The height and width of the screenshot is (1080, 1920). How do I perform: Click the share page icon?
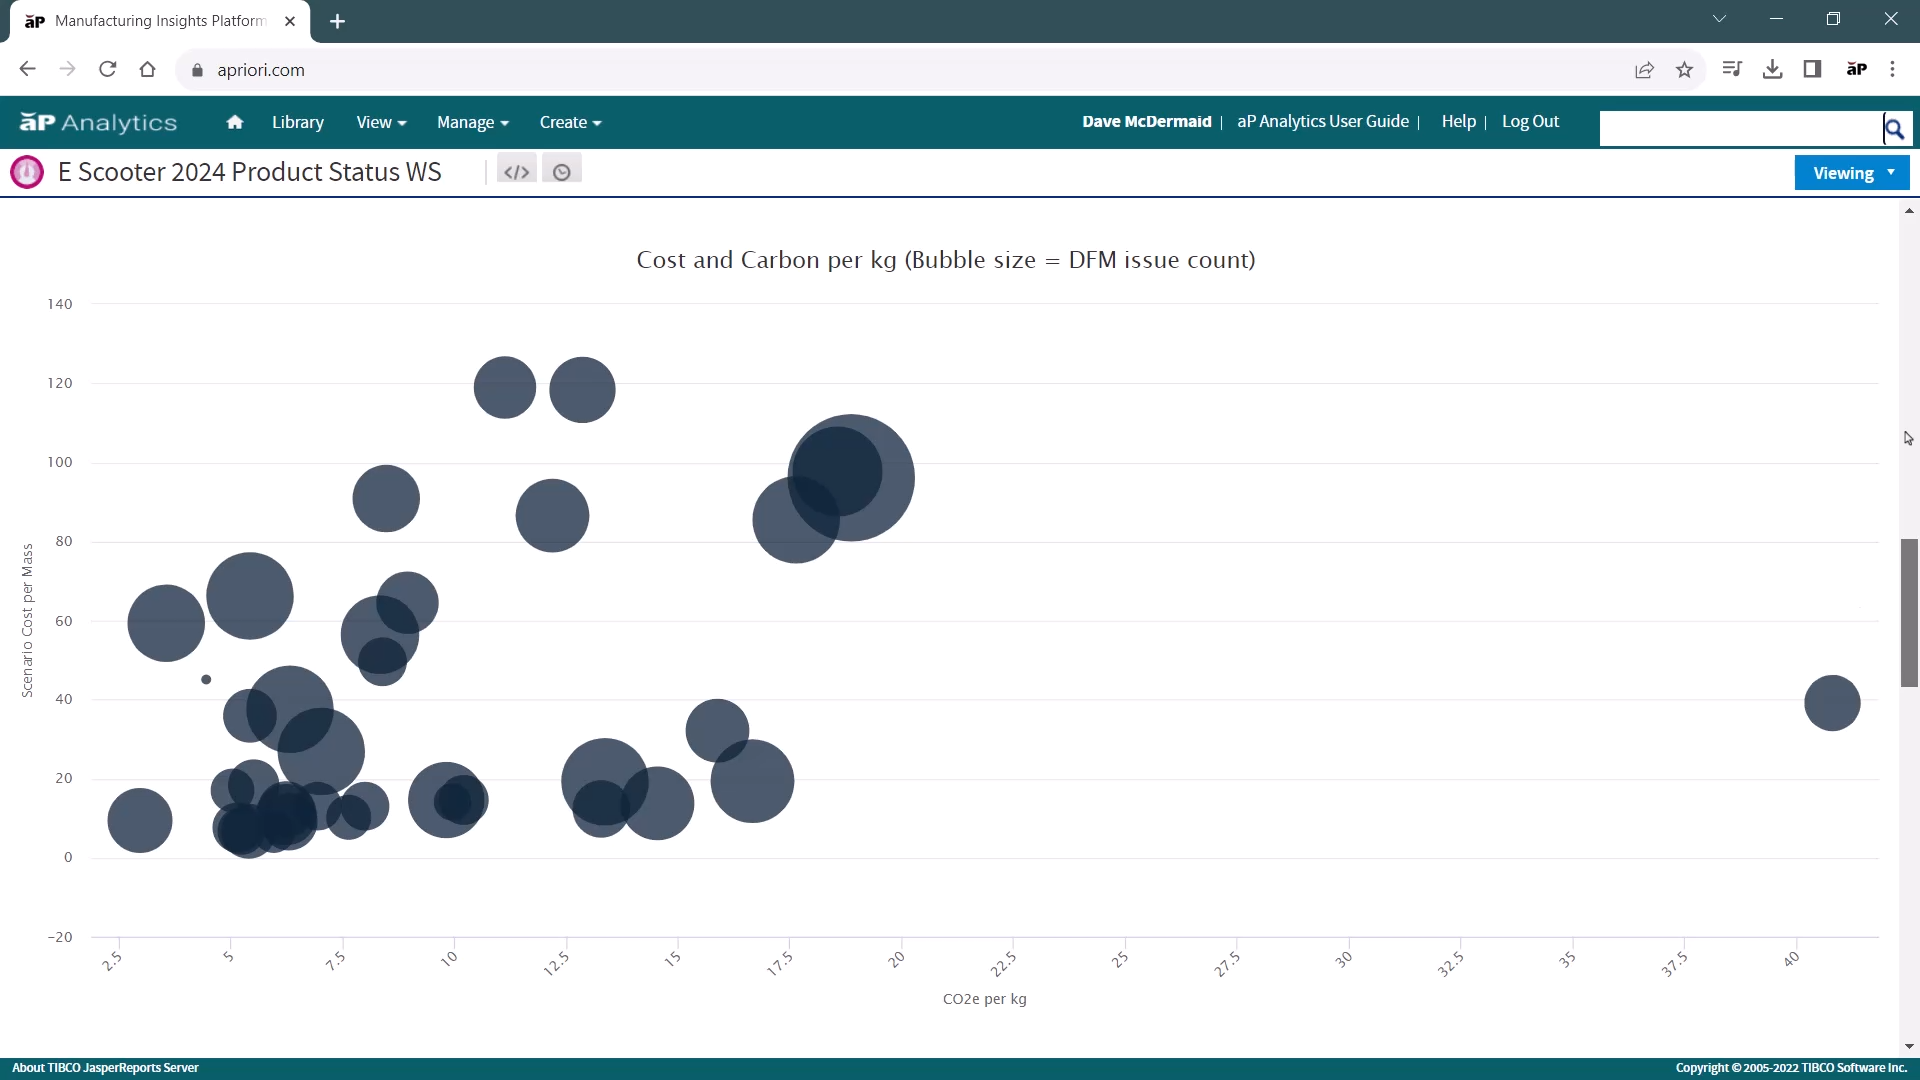[1644, 70]
